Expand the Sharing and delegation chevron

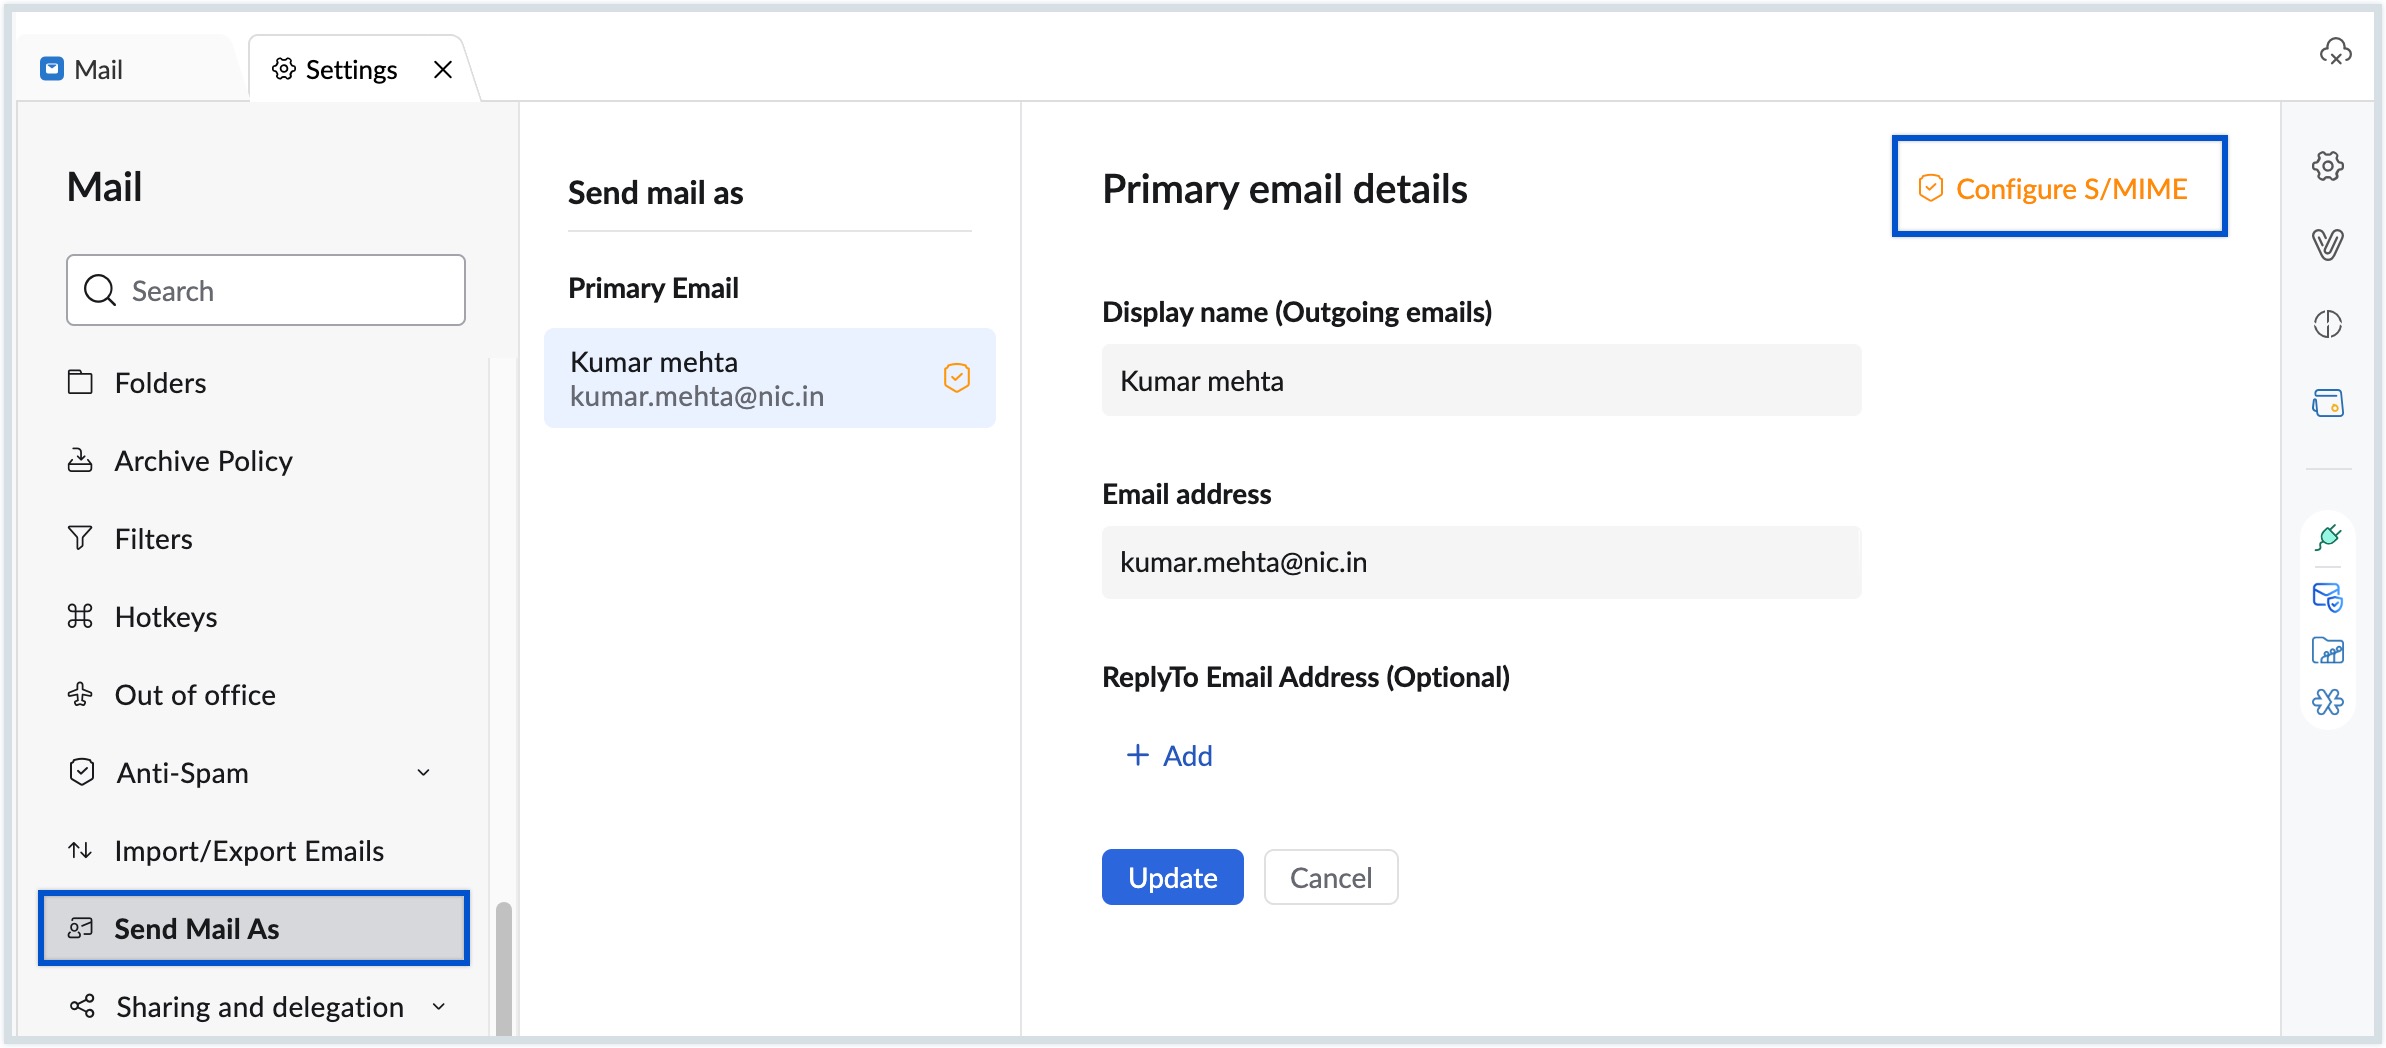[x=438, y=1007]
